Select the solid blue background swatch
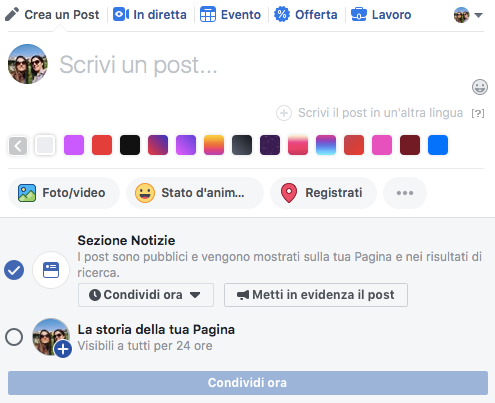This screenshot has height=403, width=495. tap(438, 145)
